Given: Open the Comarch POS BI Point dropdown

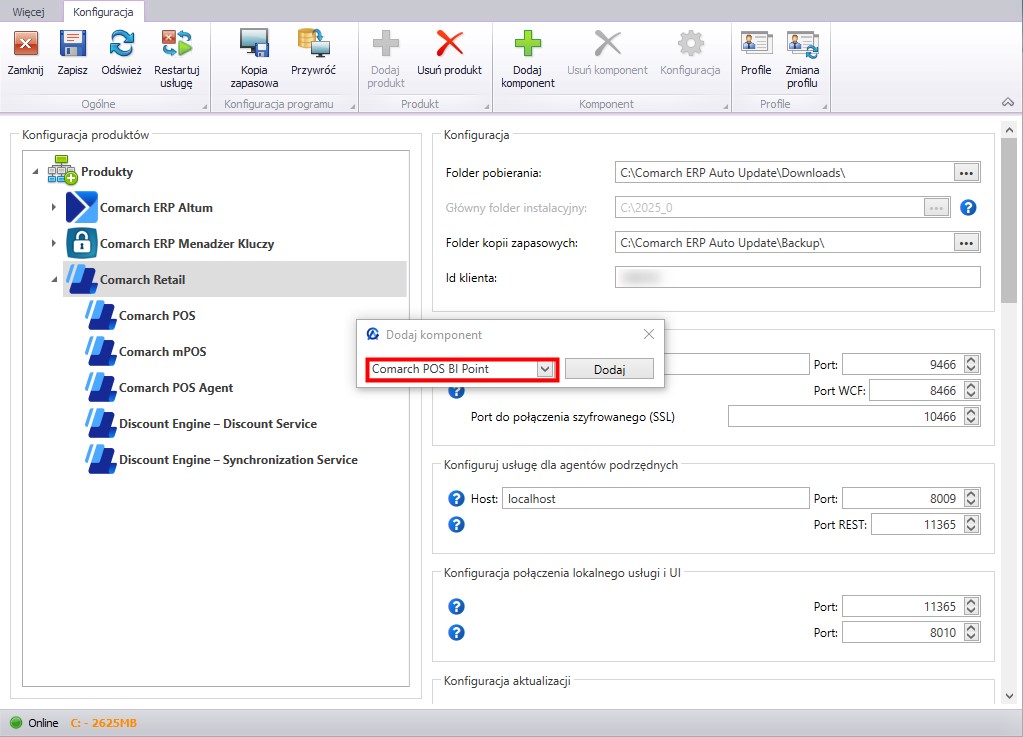Looking at the screenshot, I should (x=545, y=369).
